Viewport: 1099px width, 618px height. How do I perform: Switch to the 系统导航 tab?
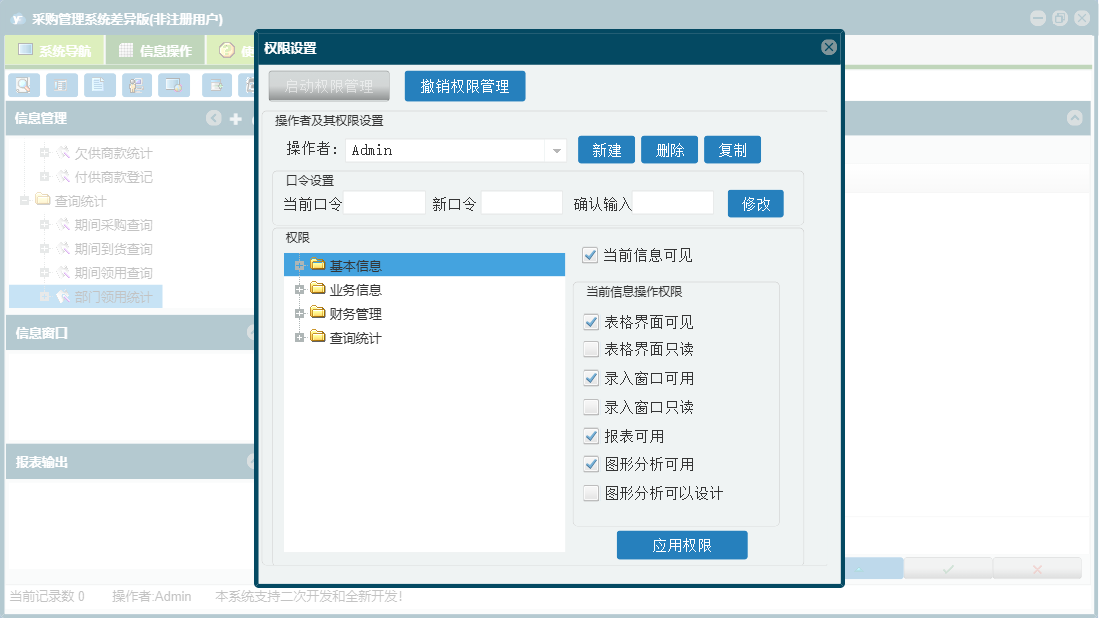(x=55, y=50)
